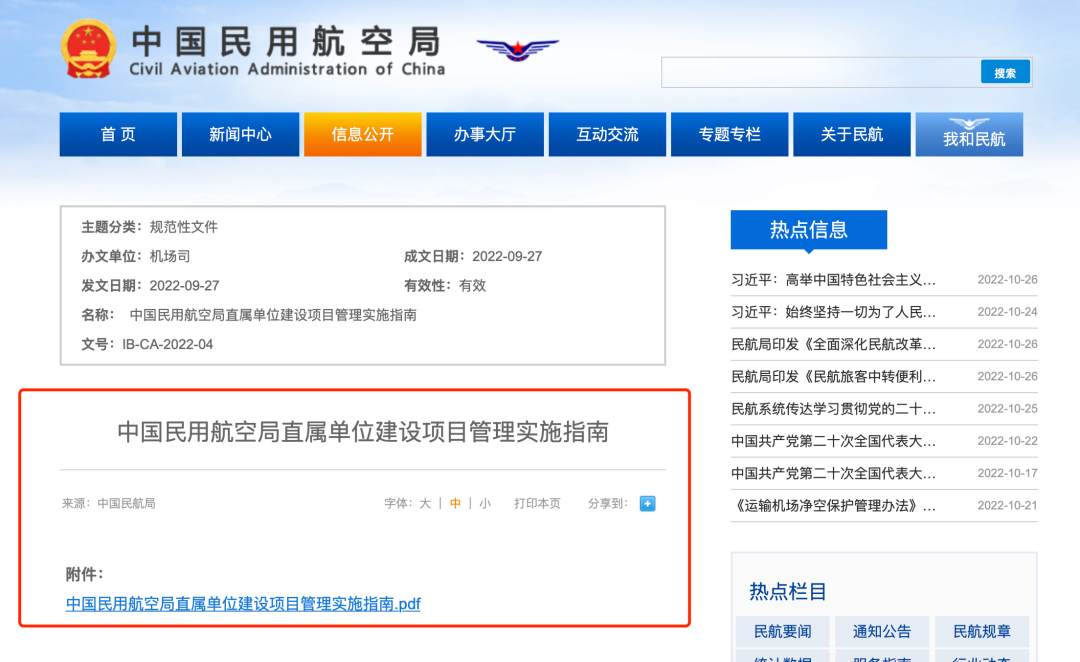This screenshot has height=662, width=1080.
Task: Focus the site search input field
Action: point(821,72)
